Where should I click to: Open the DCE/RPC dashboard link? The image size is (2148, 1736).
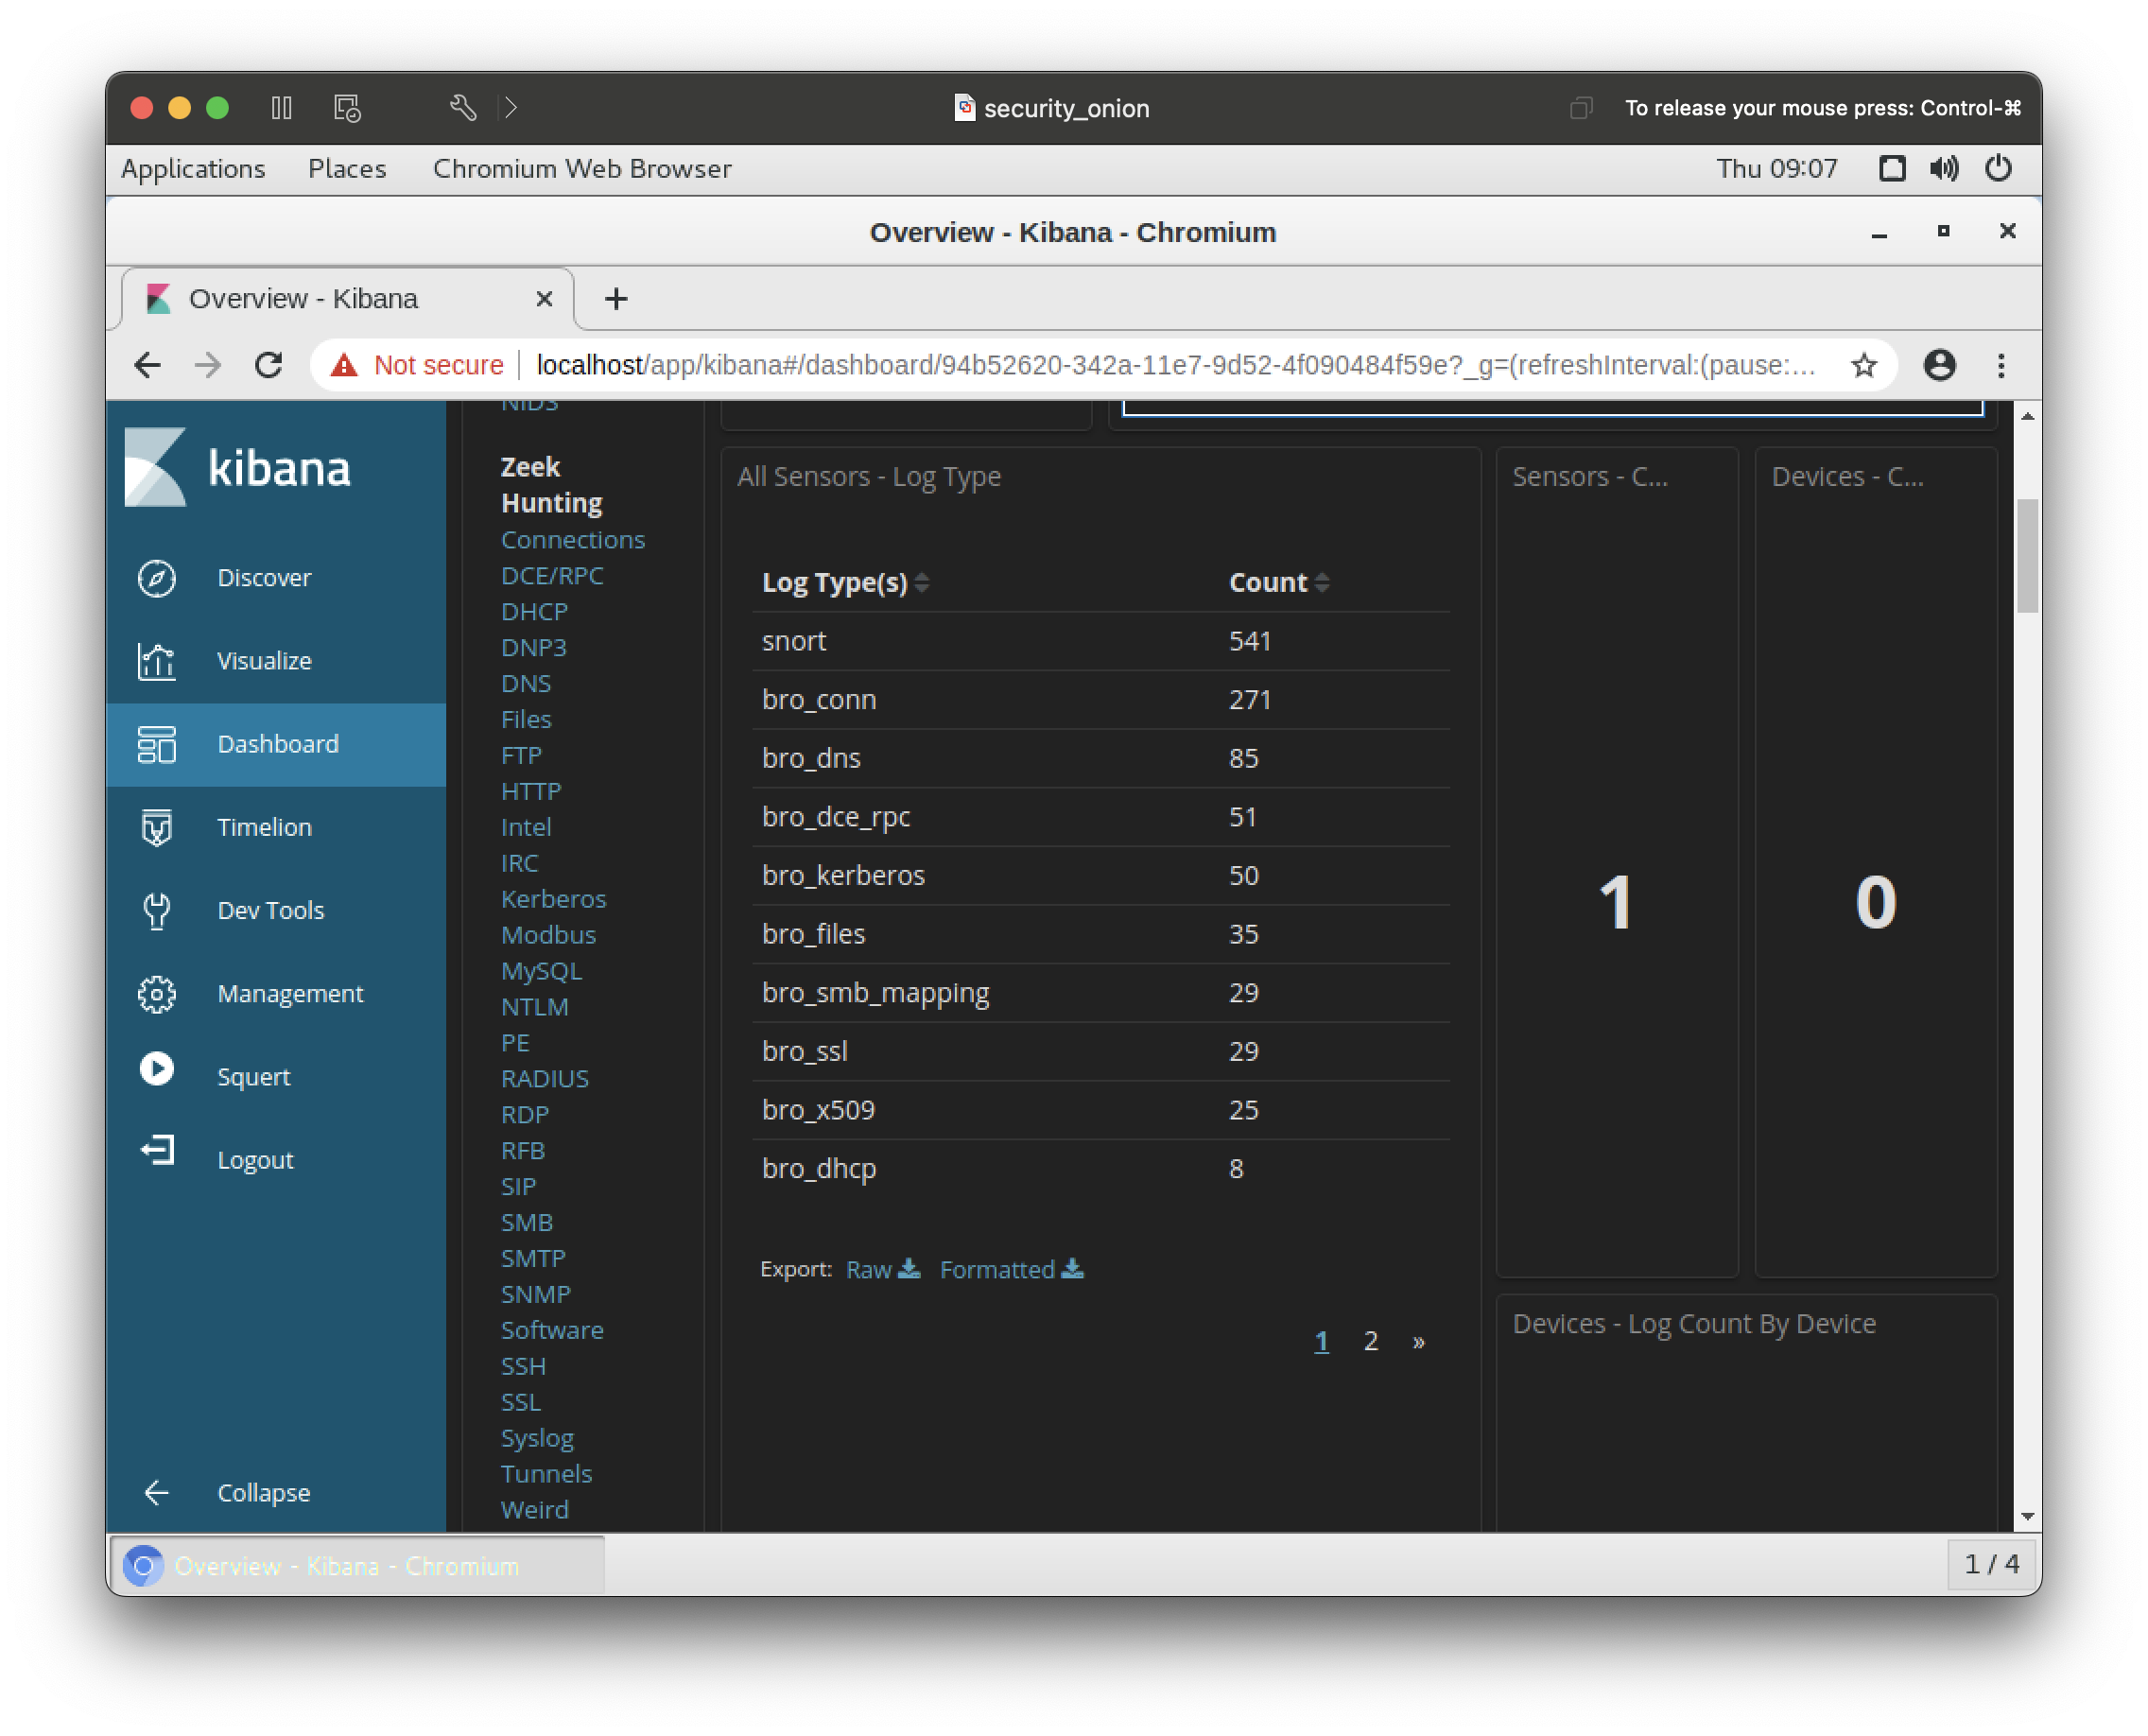coord(552,576)
